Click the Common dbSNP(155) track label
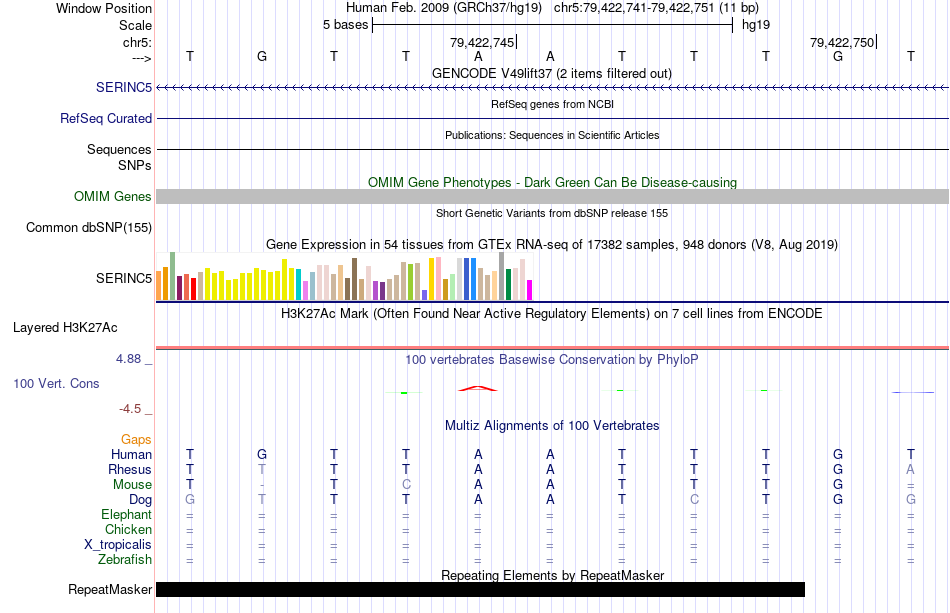 pos(89,227)
